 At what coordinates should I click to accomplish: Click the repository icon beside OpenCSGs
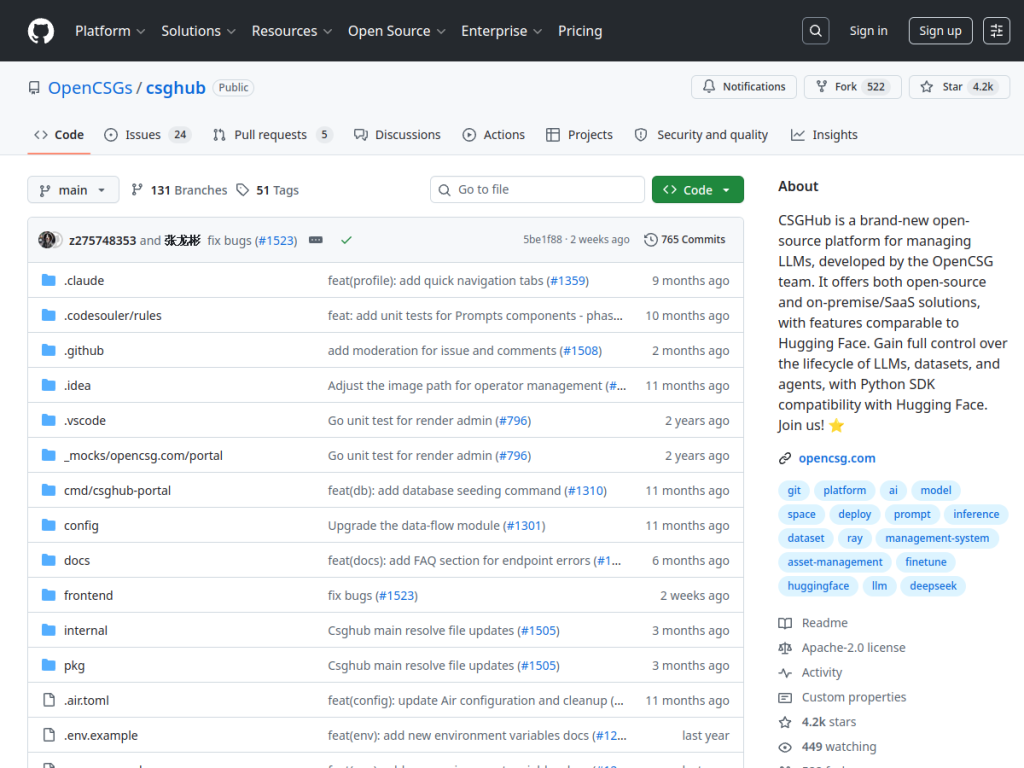click(x=34, y=88)
